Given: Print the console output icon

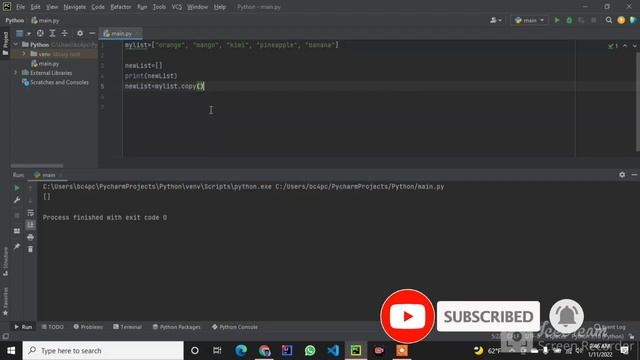Looking at the screenshot, I should (x=30, y=237).
